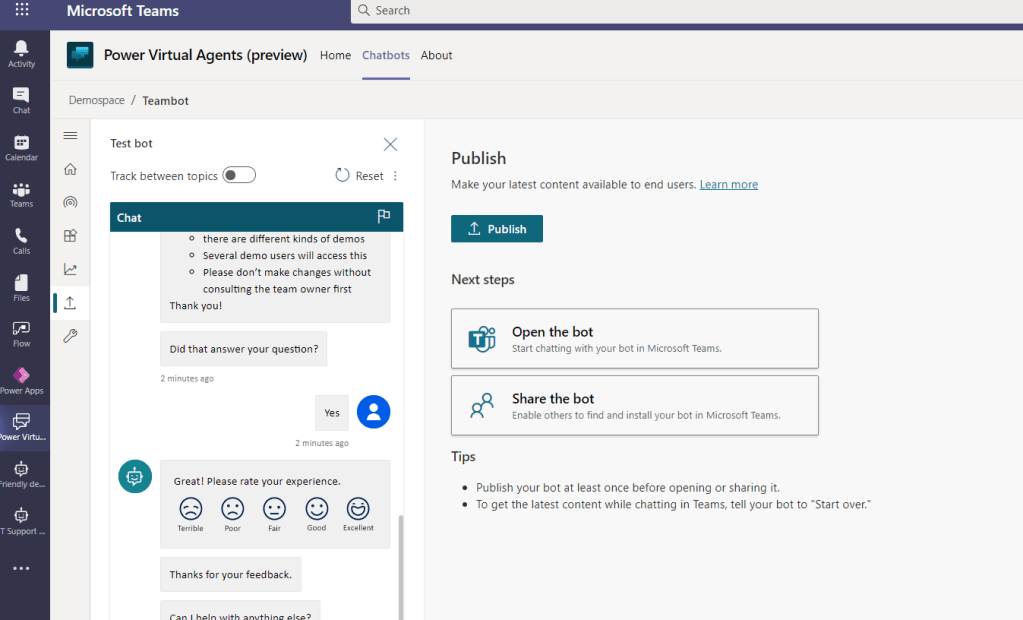Close the Test bot panel

(390, 144)
